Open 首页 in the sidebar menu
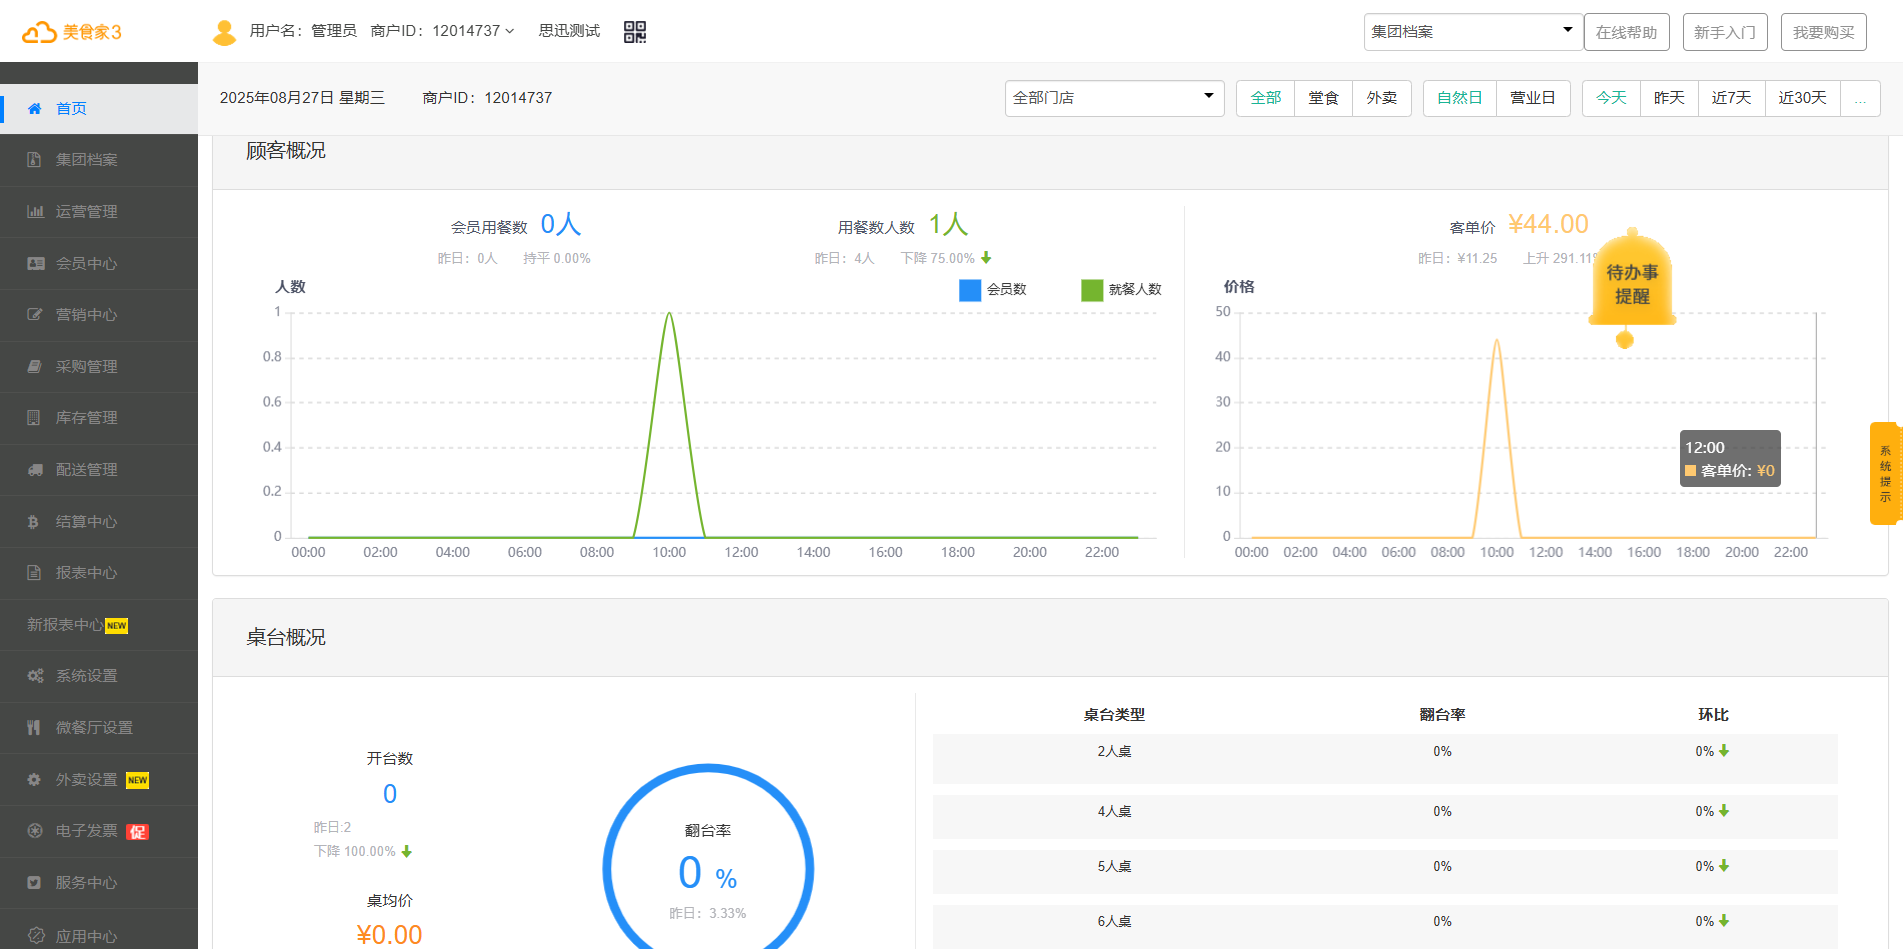The width and height of the screenshot is (1903, 949). [71, 109]
